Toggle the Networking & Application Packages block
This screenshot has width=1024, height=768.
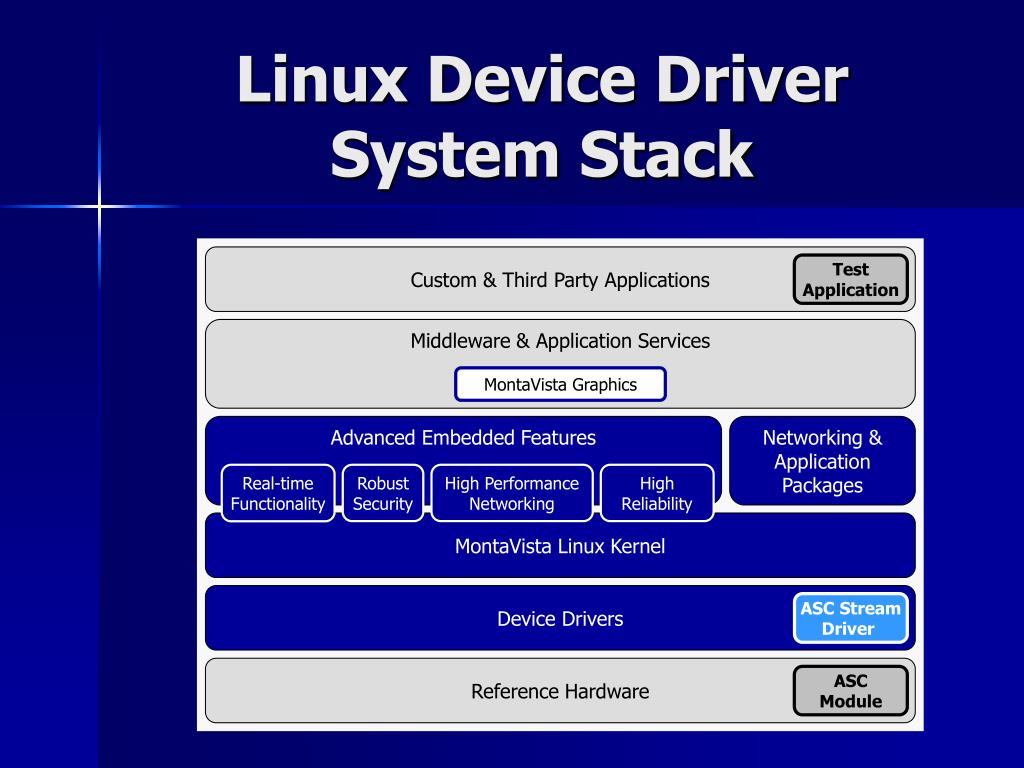coord(822,461)
